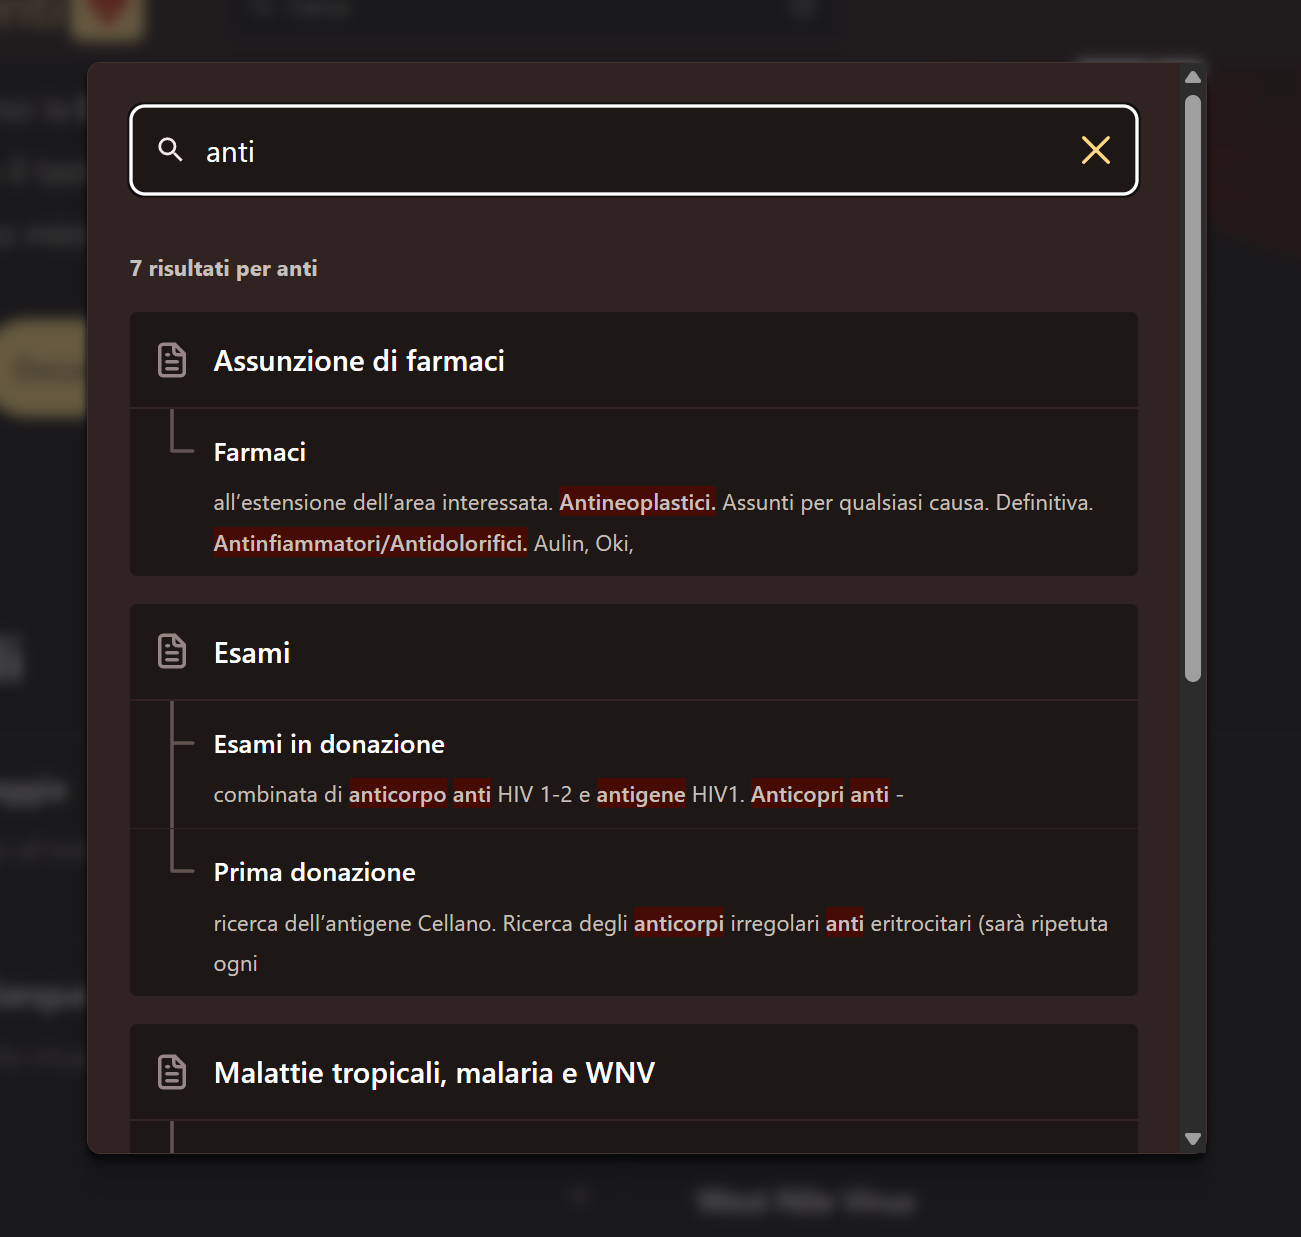
Task: Select the Prima donazione section result
Action: [x=314, y=873]
